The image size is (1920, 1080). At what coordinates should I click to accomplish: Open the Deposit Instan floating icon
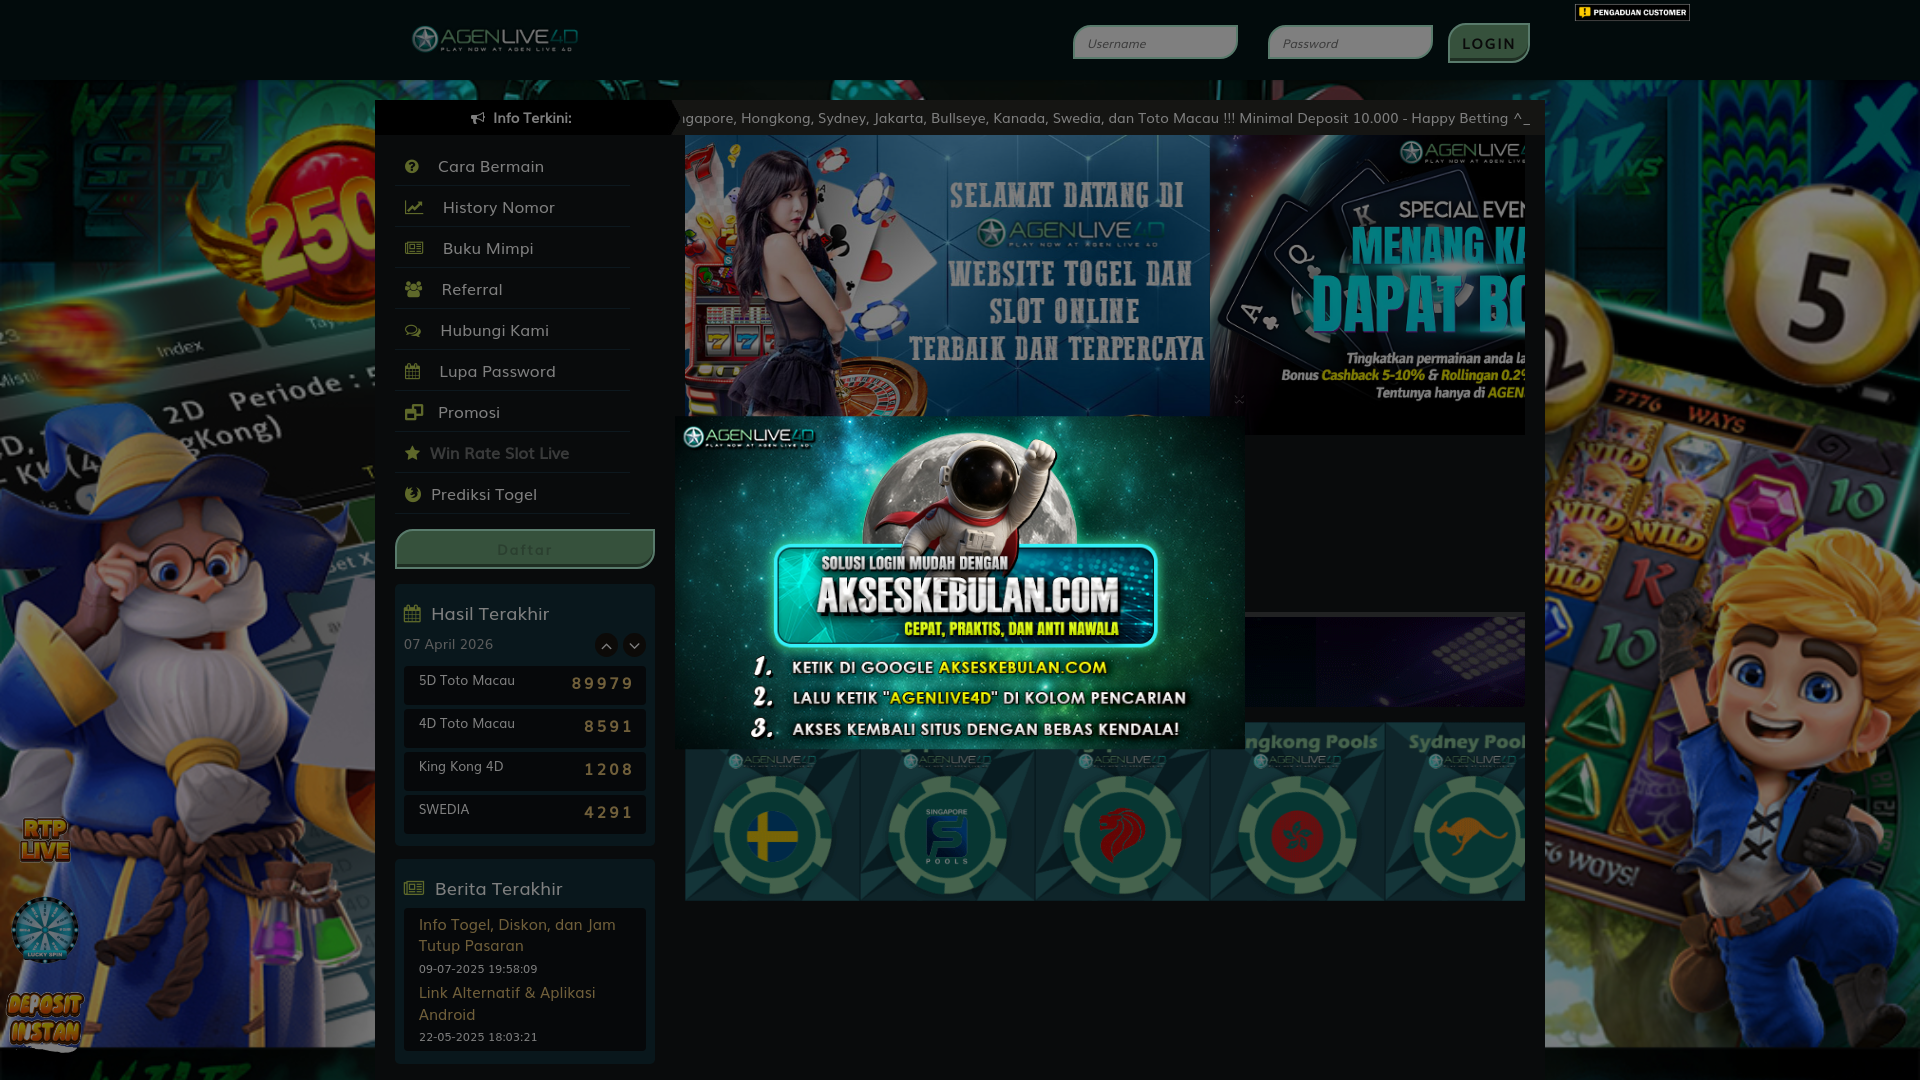pyautogui.click(x=45, y=1020)
